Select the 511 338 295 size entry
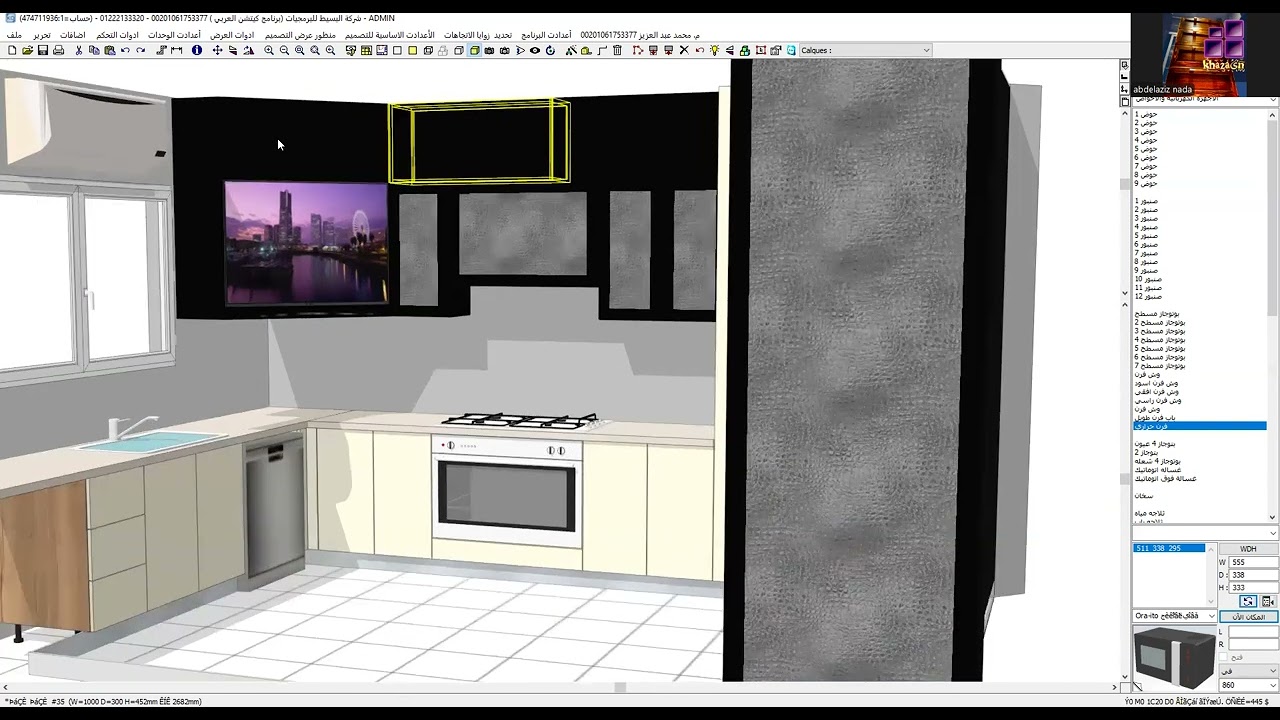This screenshot has width=1280, height=720. (1169, 548)
